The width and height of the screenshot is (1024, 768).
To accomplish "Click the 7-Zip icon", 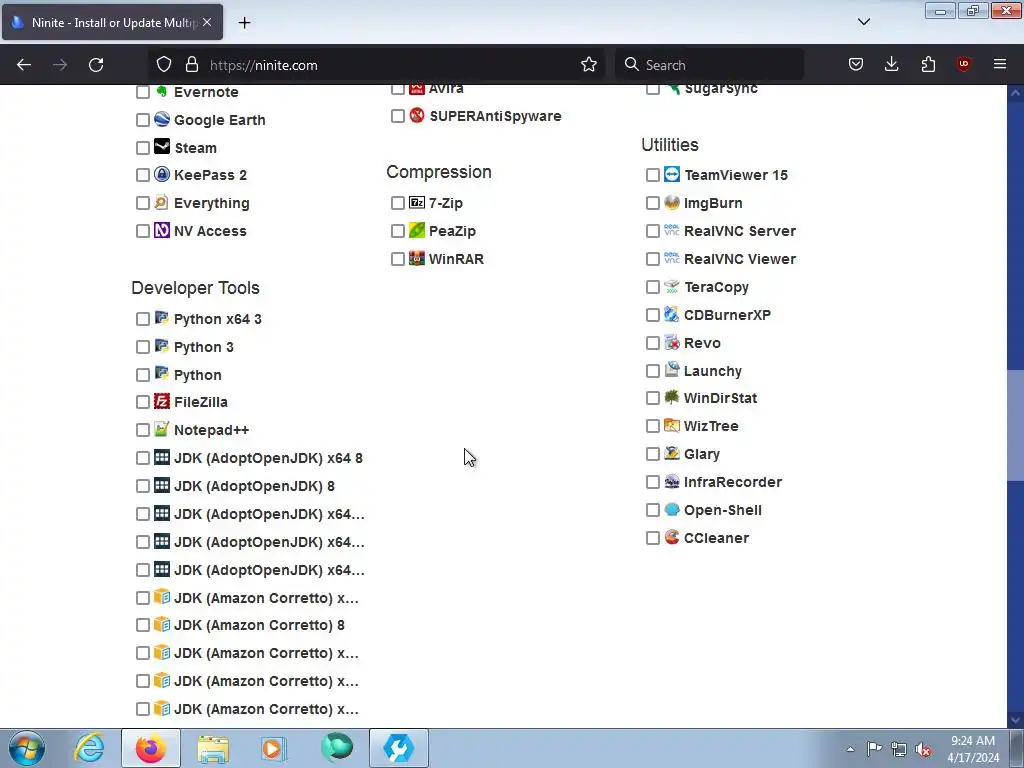I will (417, 202).
